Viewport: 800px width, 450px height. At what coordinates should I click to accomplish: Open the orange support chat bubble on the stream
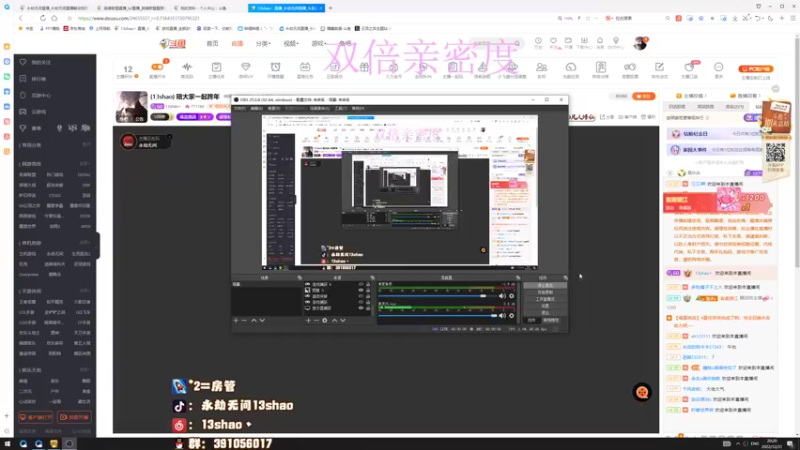coord(642,392)
